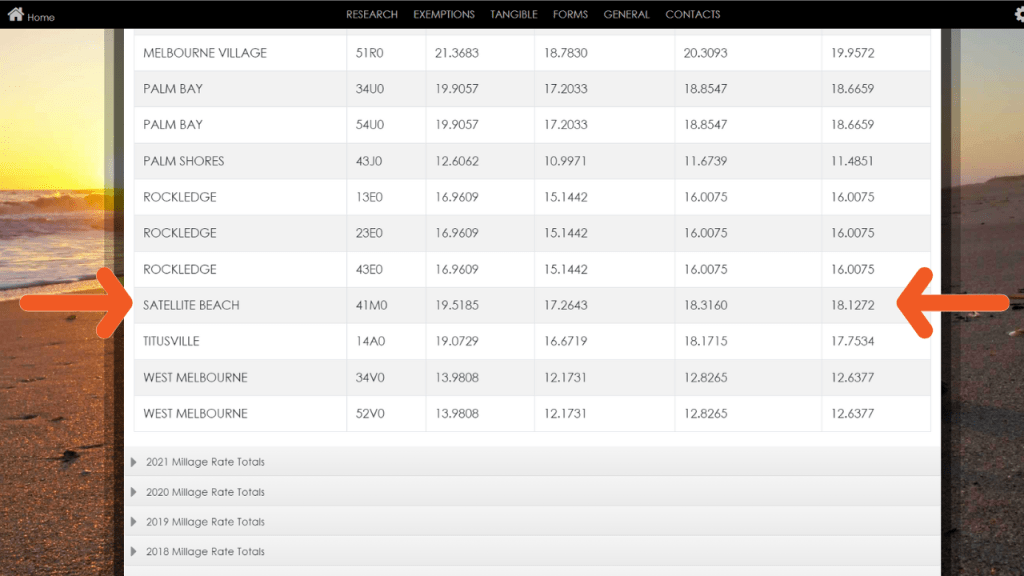Expand 2020 Millage Rate Totals section
The image size is (1024, 576).
point(205,492)
